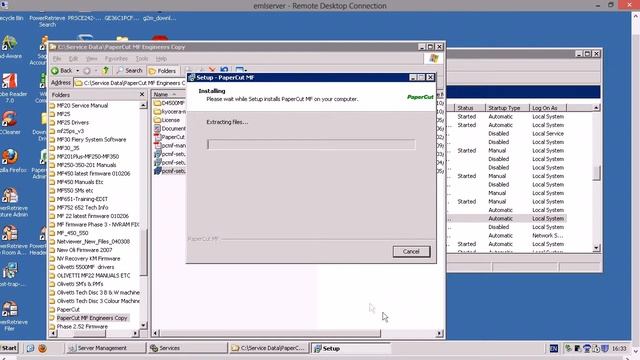640x360 pixels.
Task: Close the Folders pane with its X
Action: tap(142, 94)
